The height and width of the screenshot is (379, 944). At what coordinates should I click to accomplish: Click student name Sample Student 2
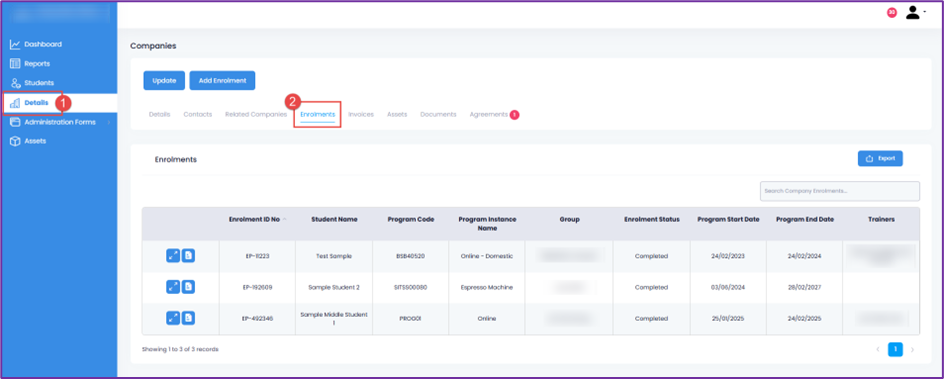coord(334,288)
